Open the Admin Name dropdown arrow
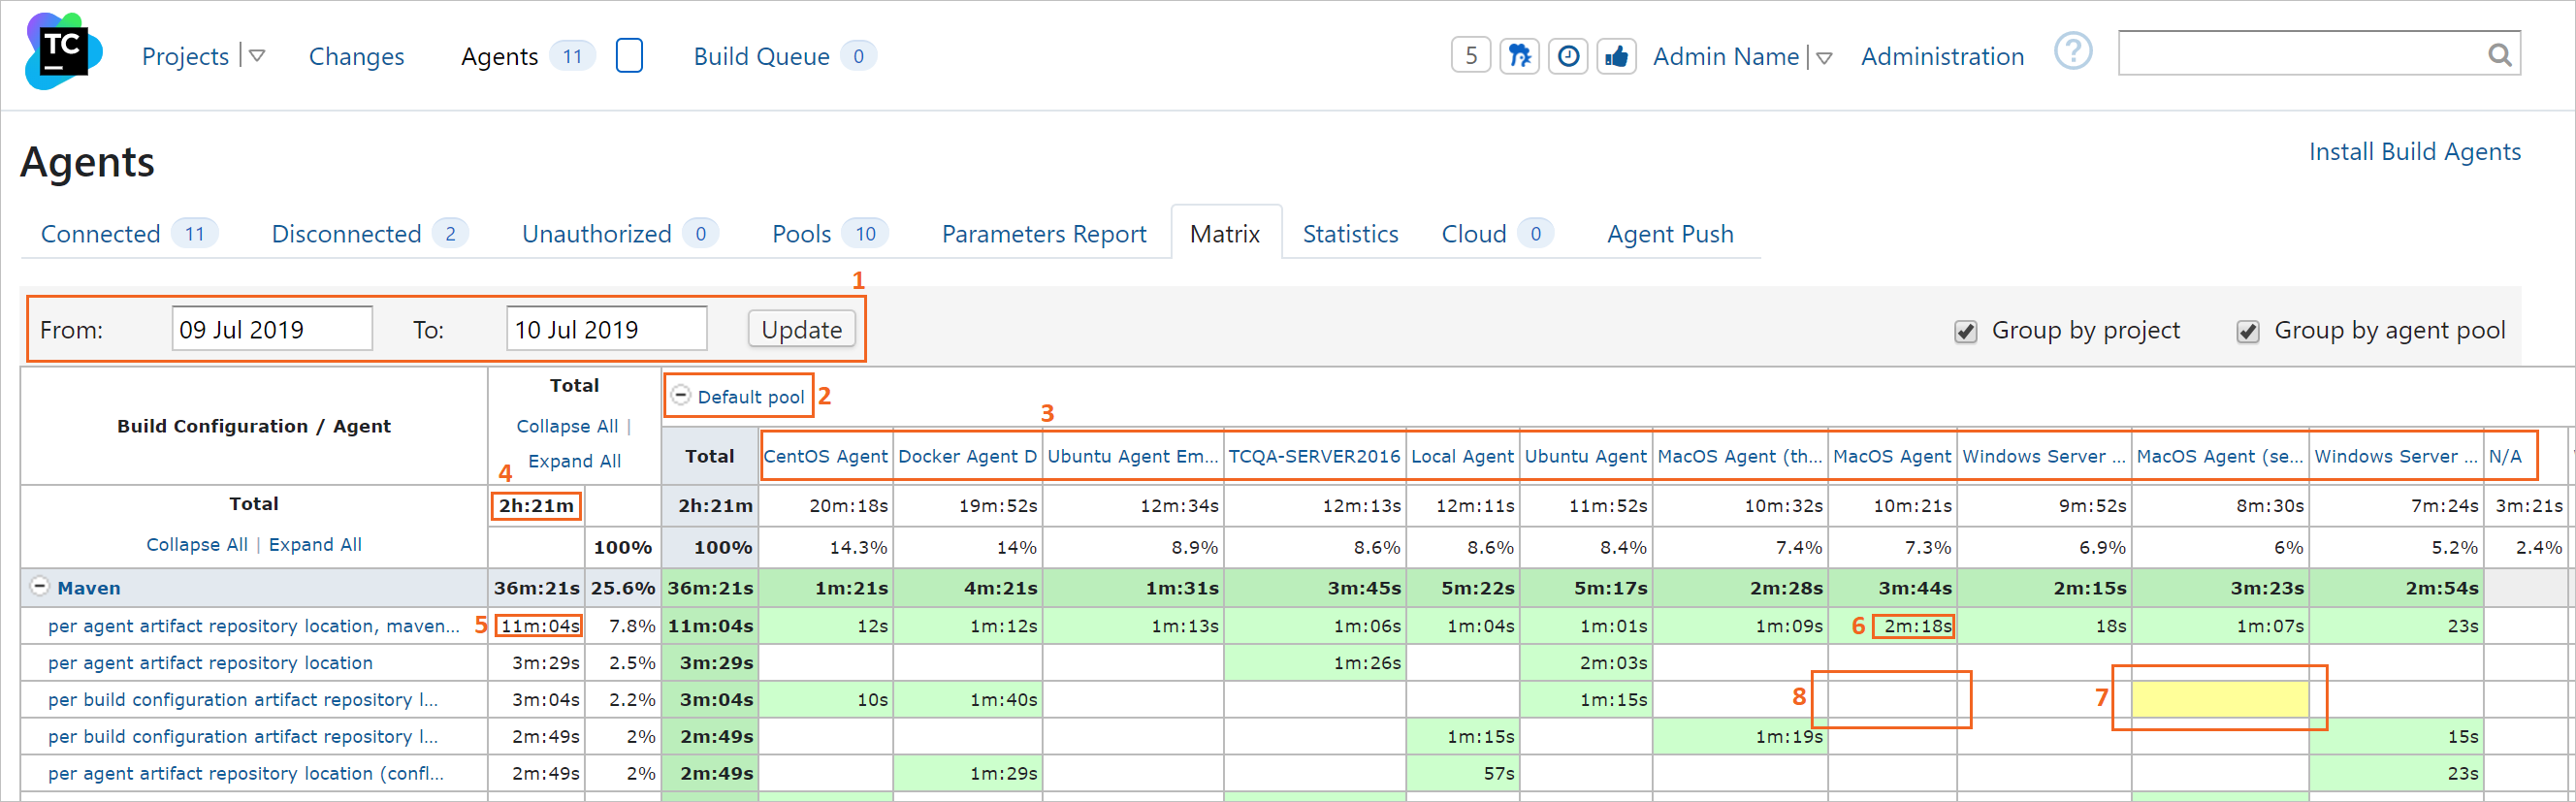This screenshot has height=802, width=2576. coord(1824,58)
